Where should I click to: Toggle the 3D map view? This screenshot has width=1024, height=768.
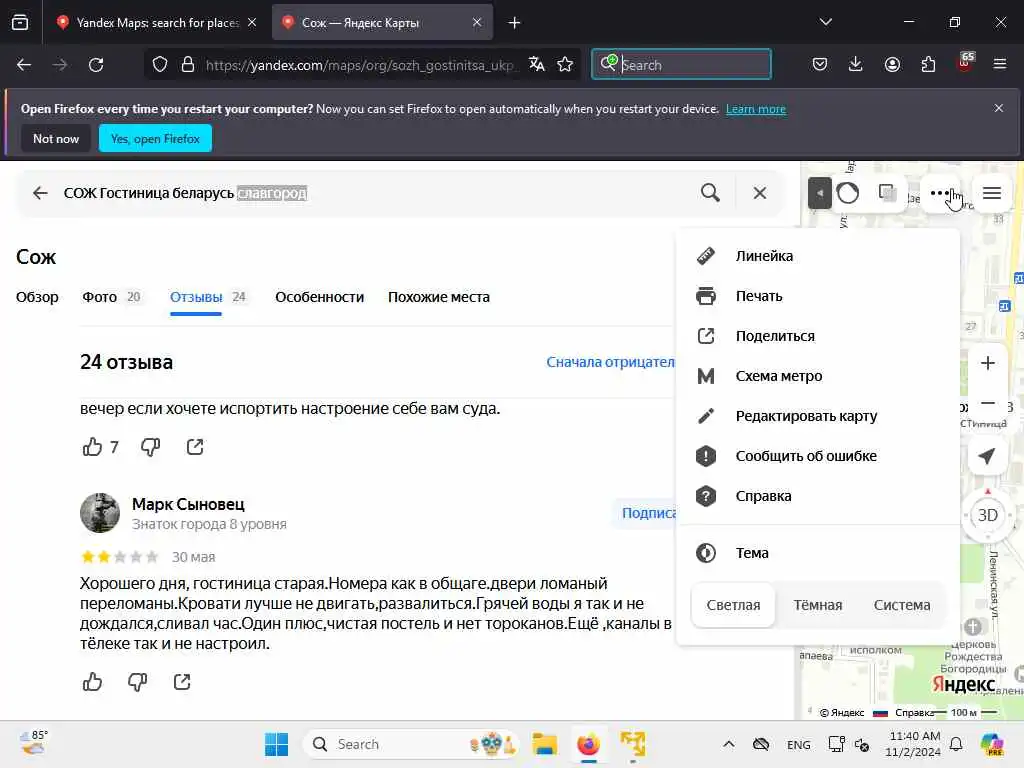(987, 515)
